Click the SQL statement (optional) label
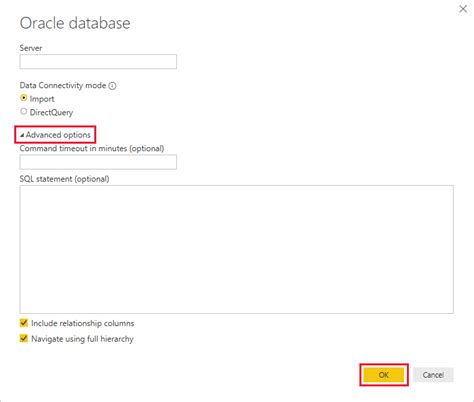This screenshot has height=402, width=474. point(64,179)
